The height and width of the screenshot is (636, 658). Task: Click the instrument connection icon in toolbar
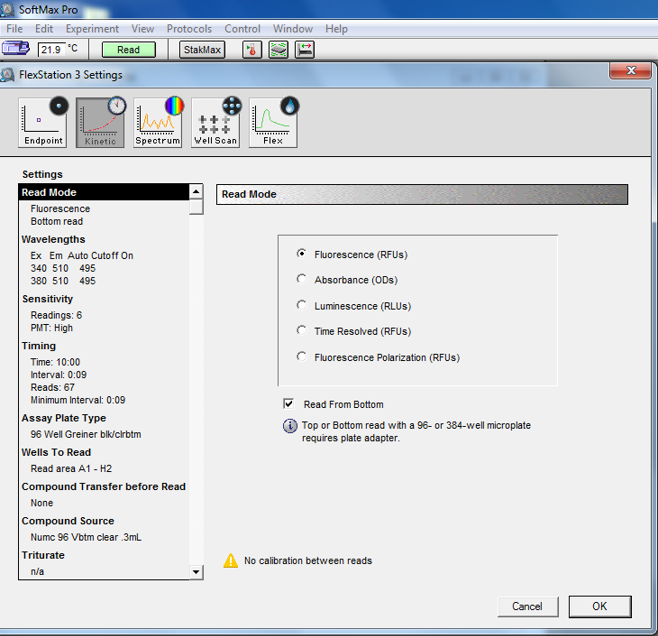pos(16,49)
